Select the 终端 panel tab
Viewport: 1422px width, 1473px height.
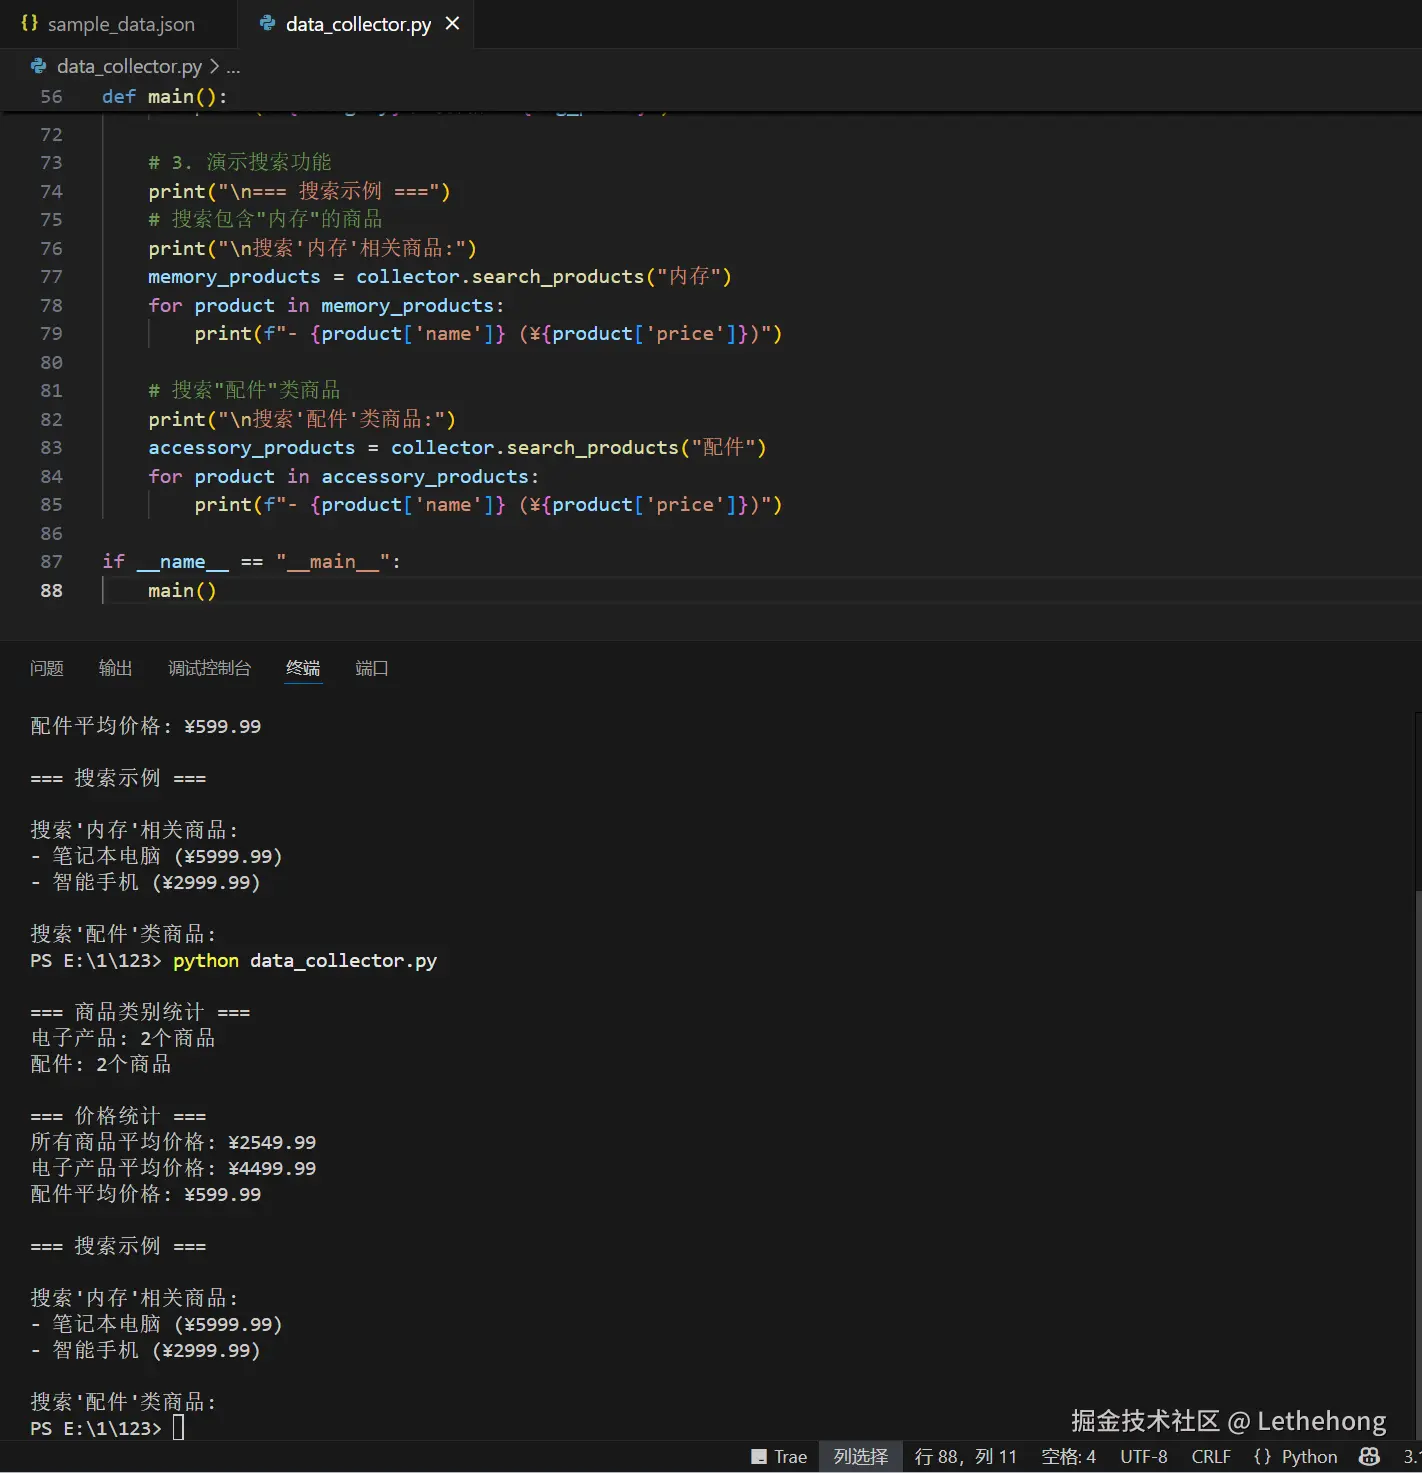coord(303,668)
